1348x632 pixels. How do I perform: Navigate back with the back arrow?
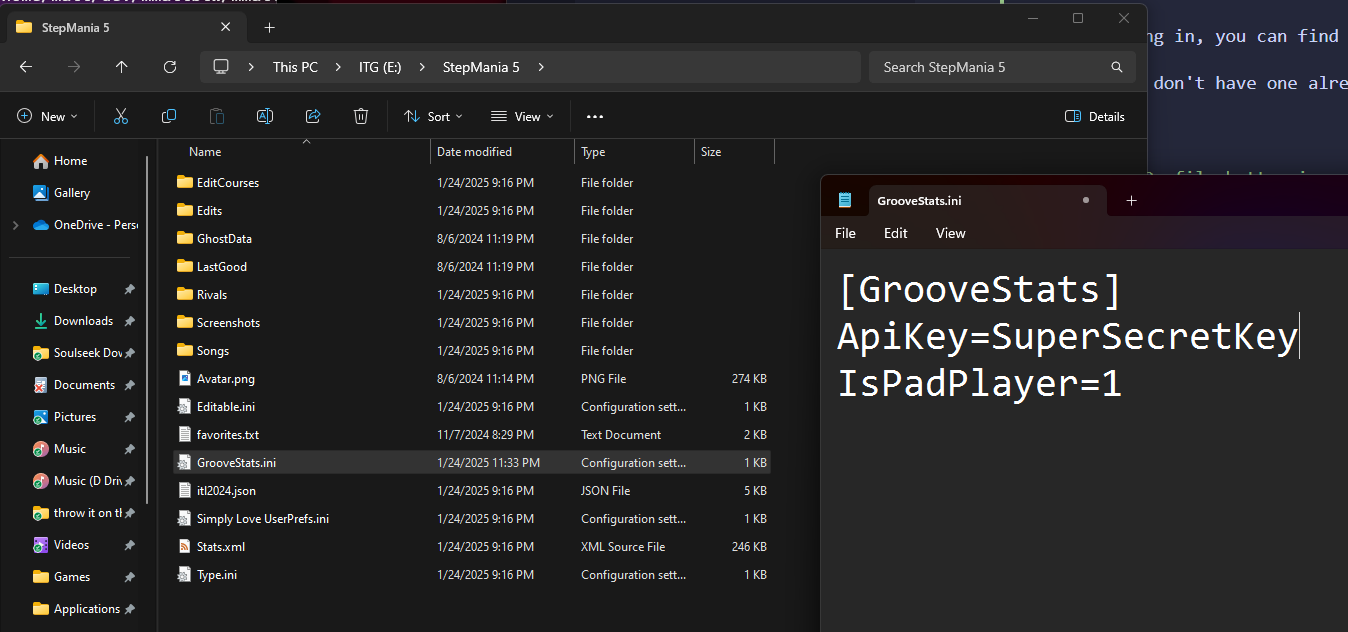point(26,67)
